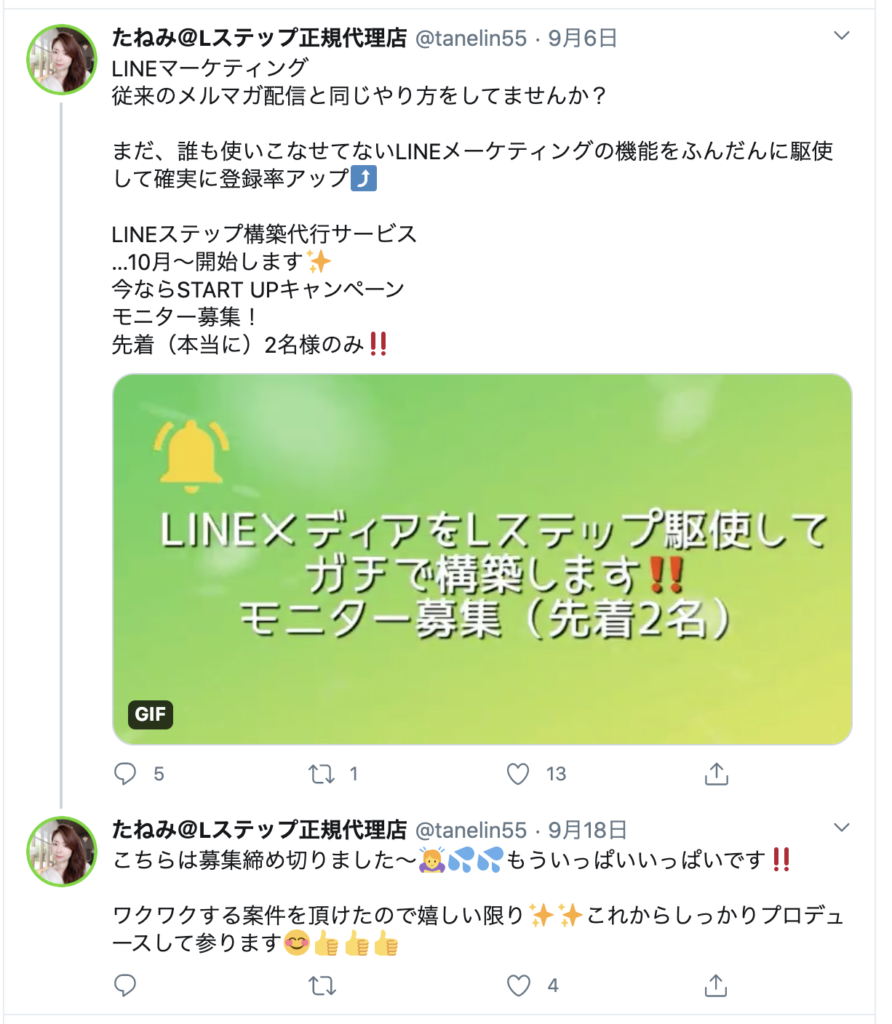Open profile avatar on first tweet
The height and width of the screenshot is (1024, 892).
61,59
